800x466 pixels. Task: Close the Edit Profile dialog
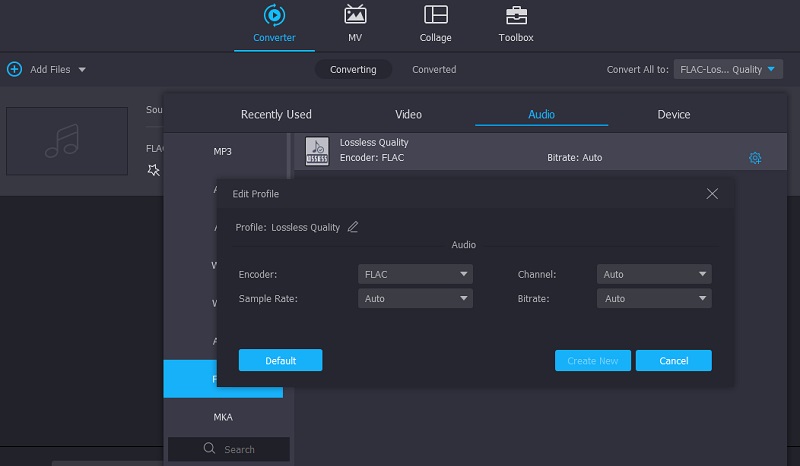712,194
